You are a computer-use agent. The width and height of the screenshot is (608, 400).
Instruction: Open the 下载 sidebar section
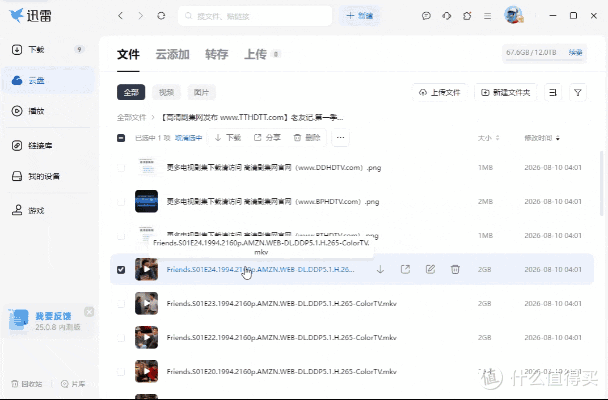(x=49, y=50)
